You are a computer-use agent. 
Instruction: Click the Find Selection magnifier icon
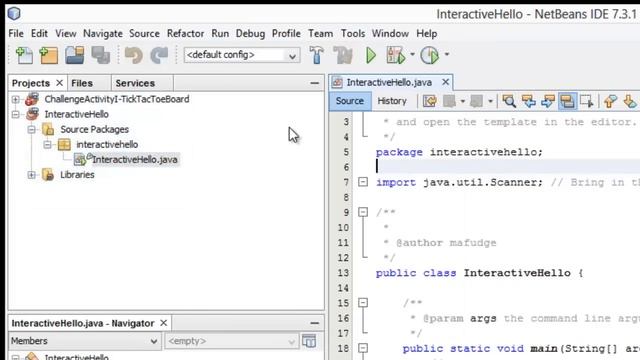[509, 101]
